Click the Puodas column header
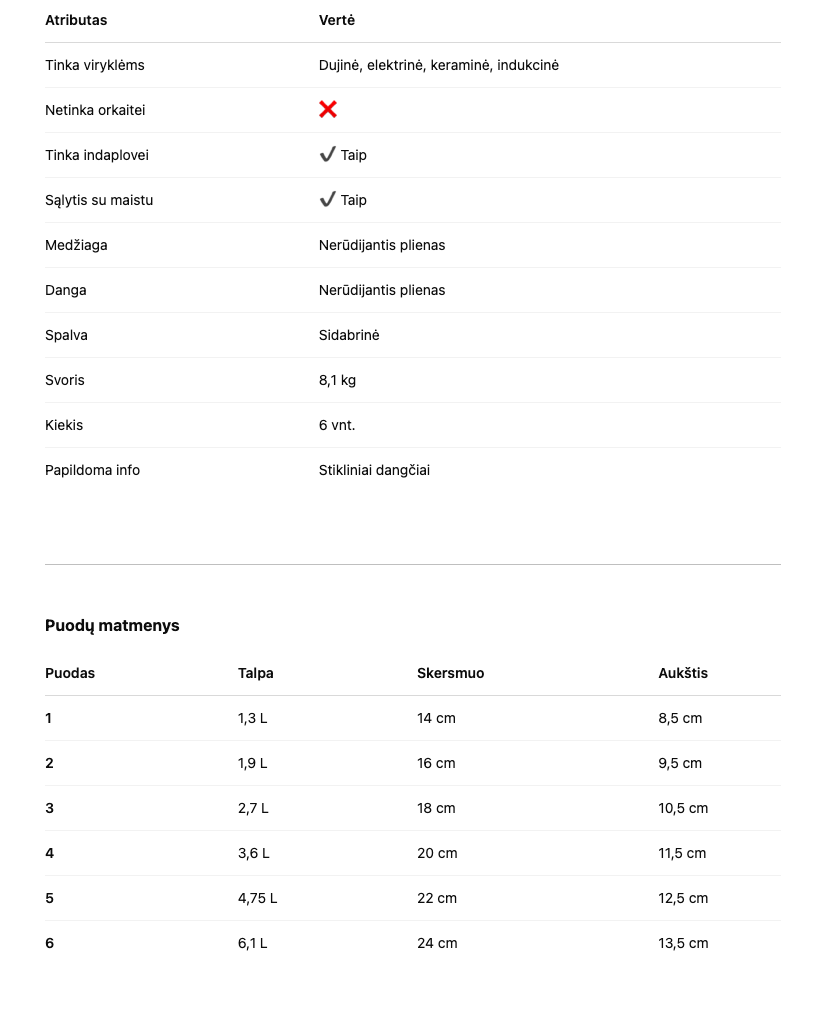The image size is (834, 1011). [70, 673]
